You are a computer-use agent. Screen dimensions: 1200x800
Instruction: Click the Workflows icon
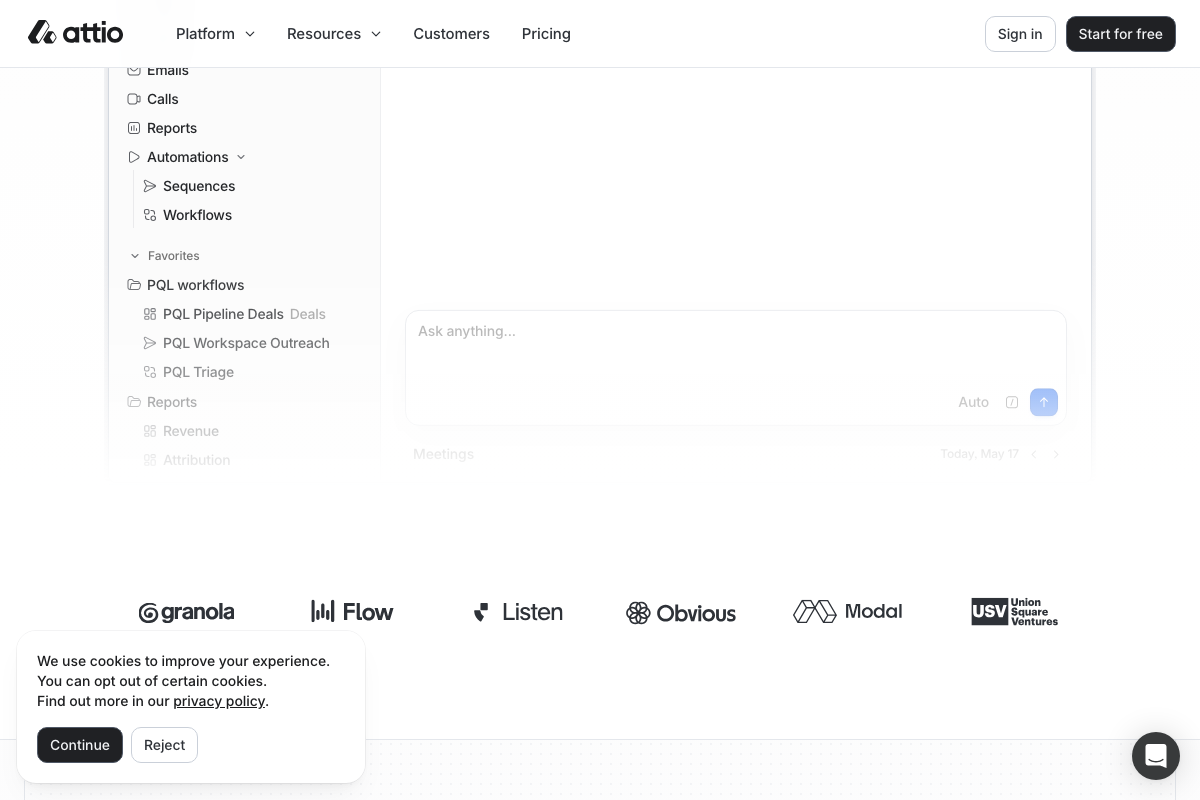pyautogui.click(x=150, y=215)
